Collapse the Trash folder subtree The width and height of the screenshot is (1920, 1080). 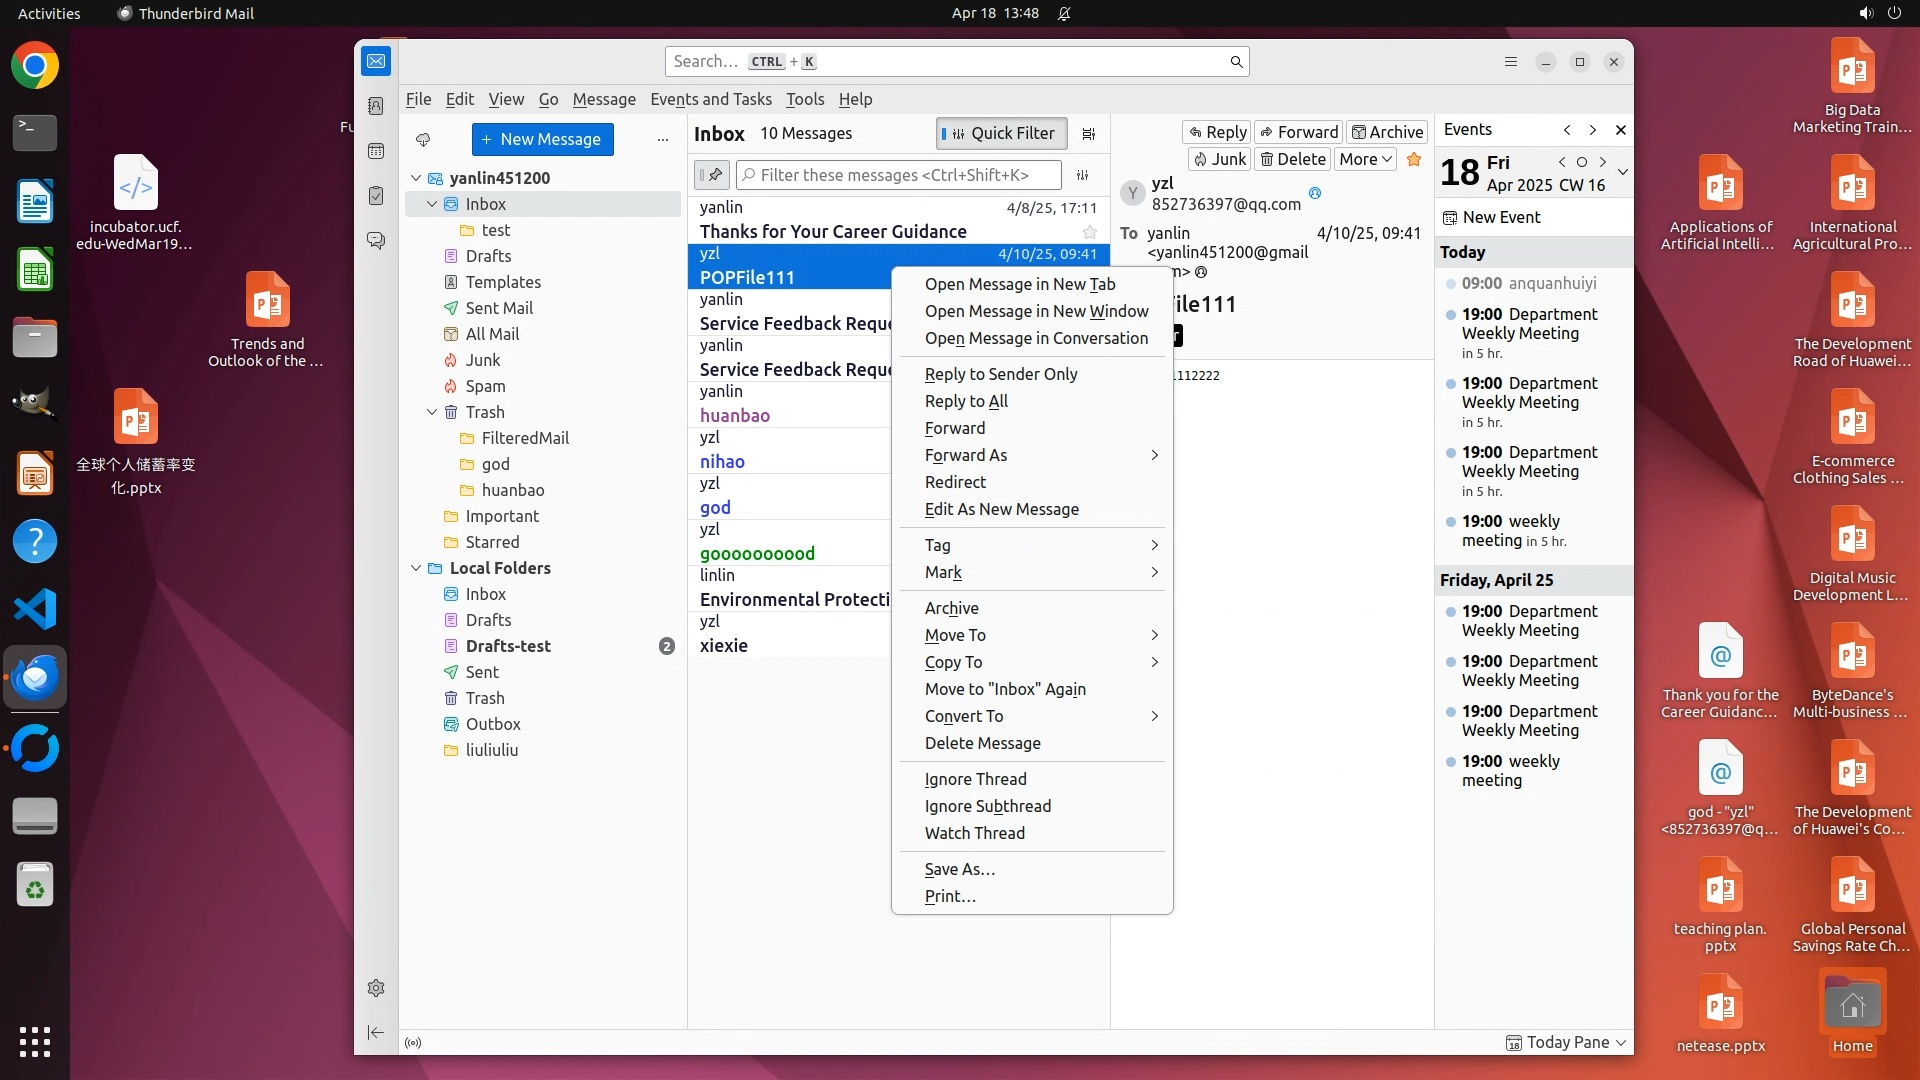[x=432, y=412]
